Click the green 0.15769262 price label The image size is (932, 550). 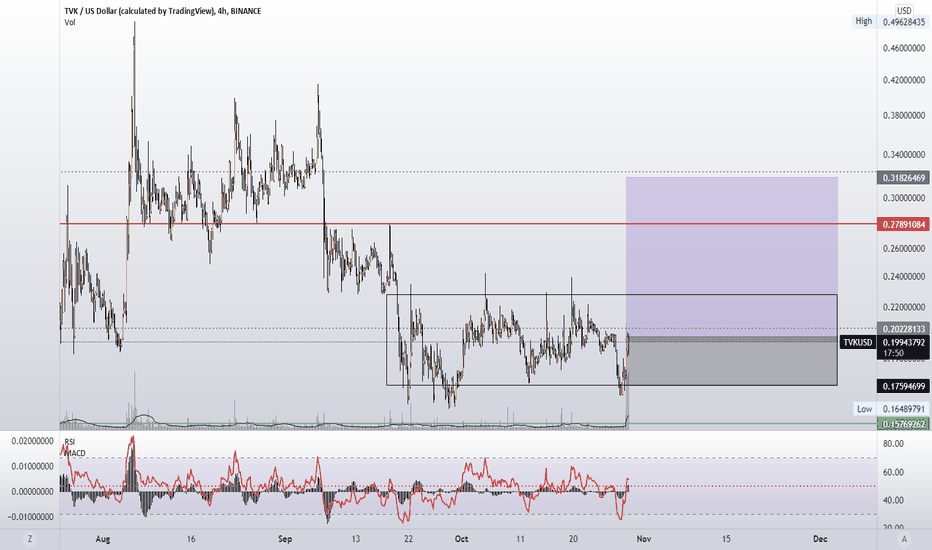tap(904, 424)
